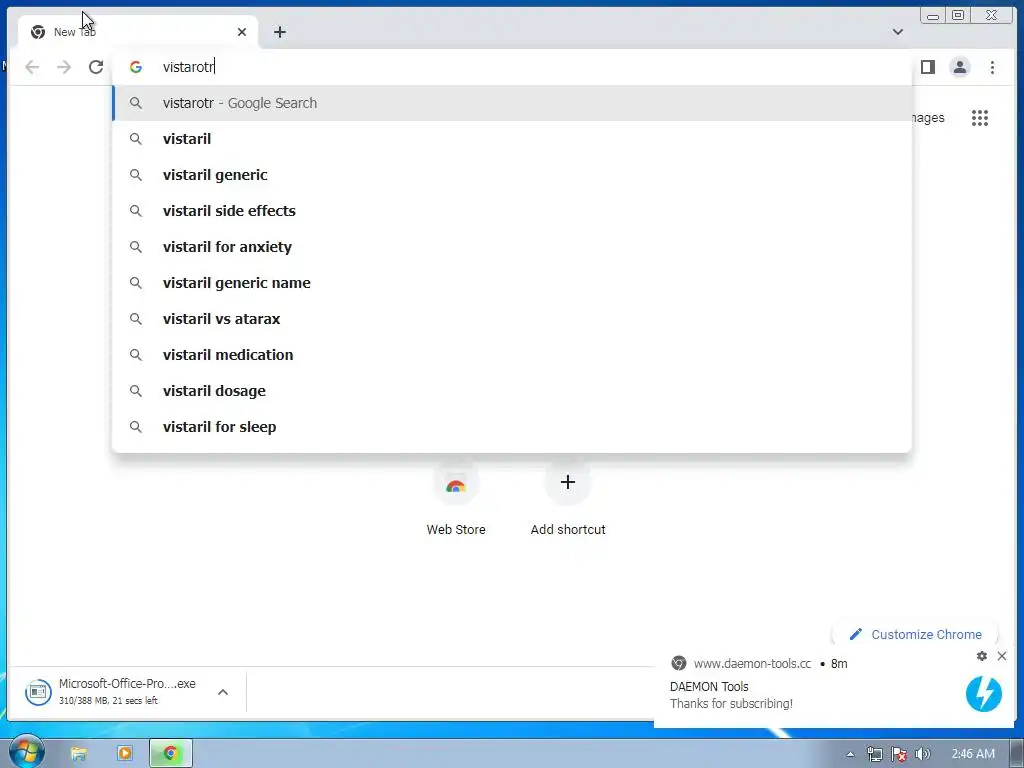Click the volume speaker tray icon
This screenshot has height=768, width=1024.
922,754
